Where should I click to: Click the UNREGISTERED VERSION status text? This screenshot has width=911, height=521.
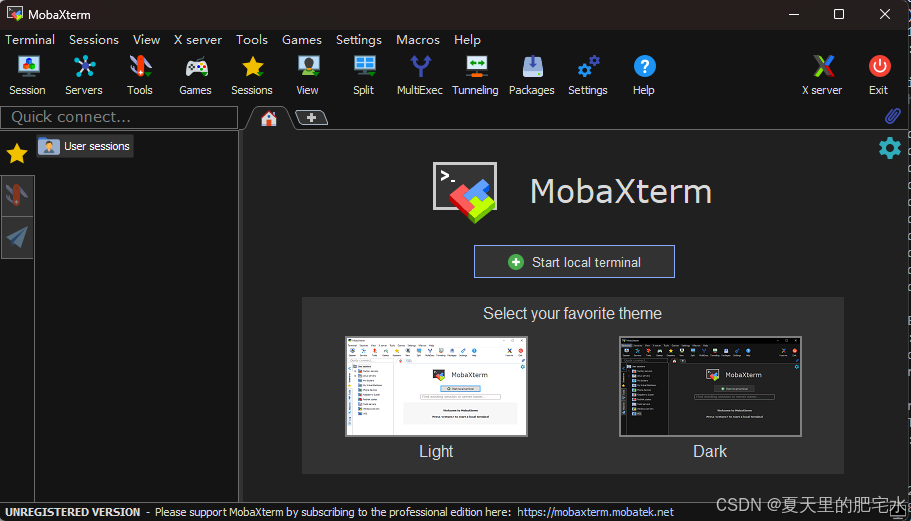click(x=73, y=512)
